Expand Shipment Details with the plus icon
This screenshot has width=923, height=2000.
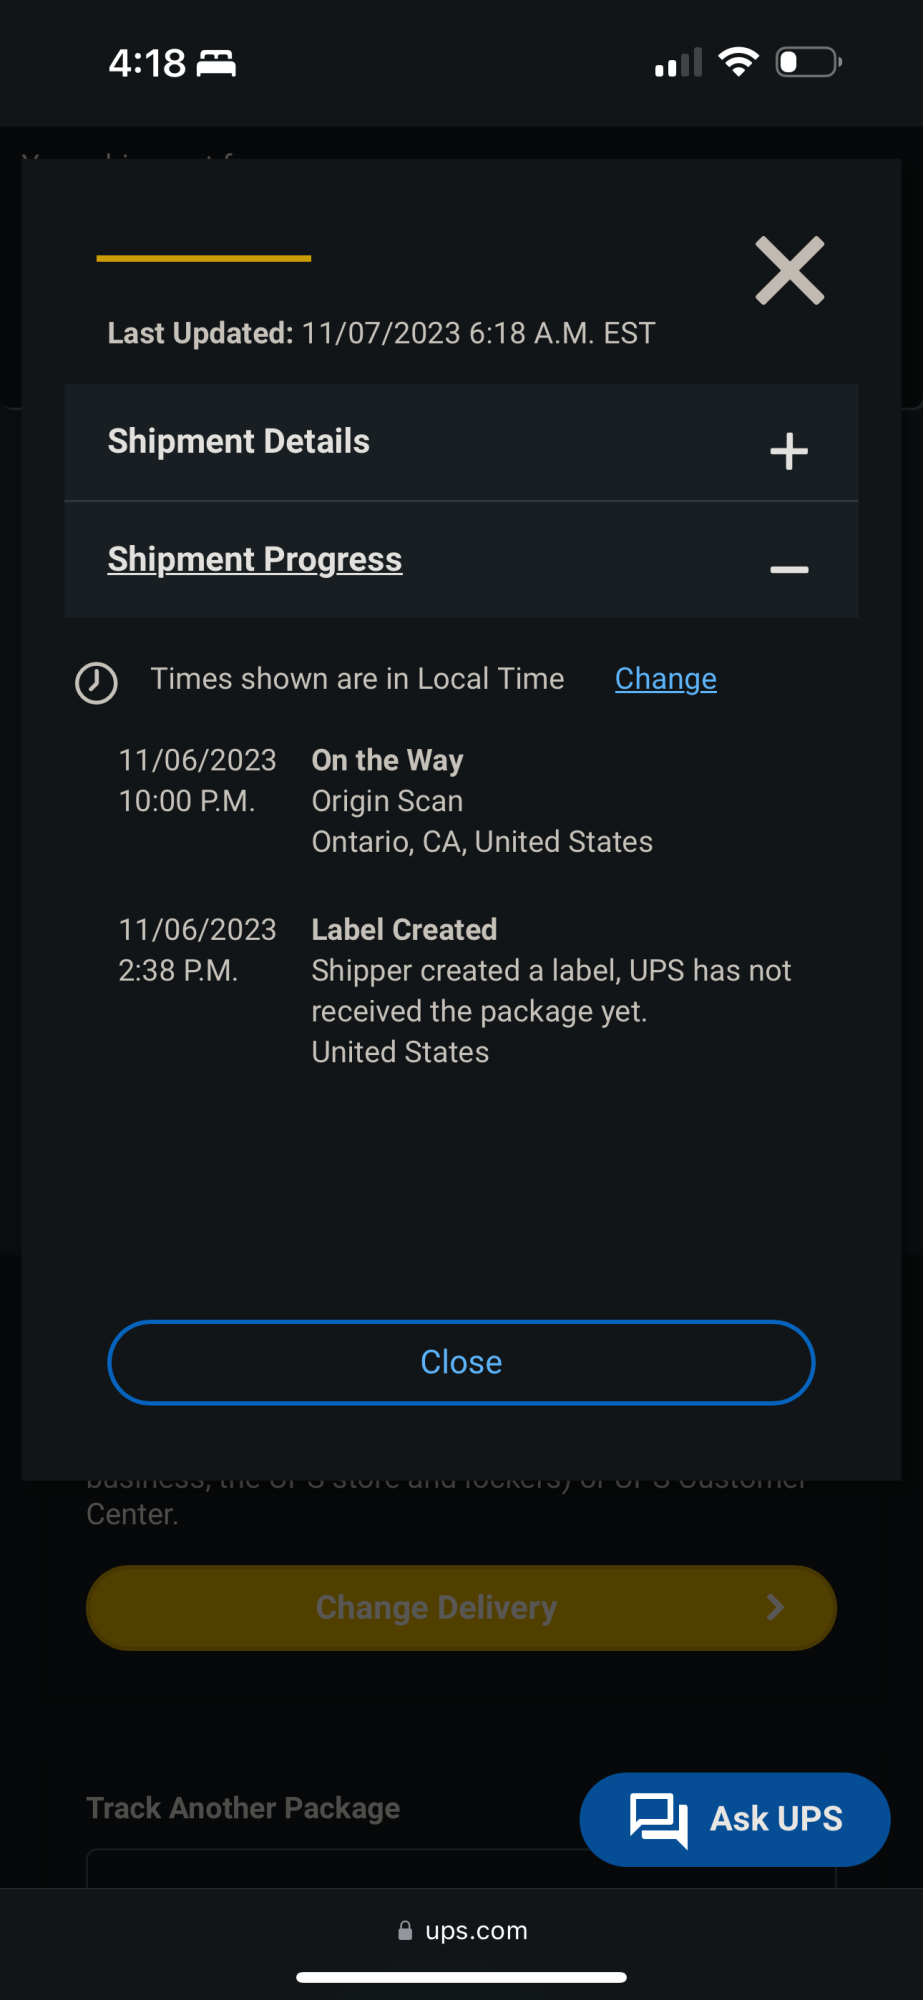click(788, 451)
